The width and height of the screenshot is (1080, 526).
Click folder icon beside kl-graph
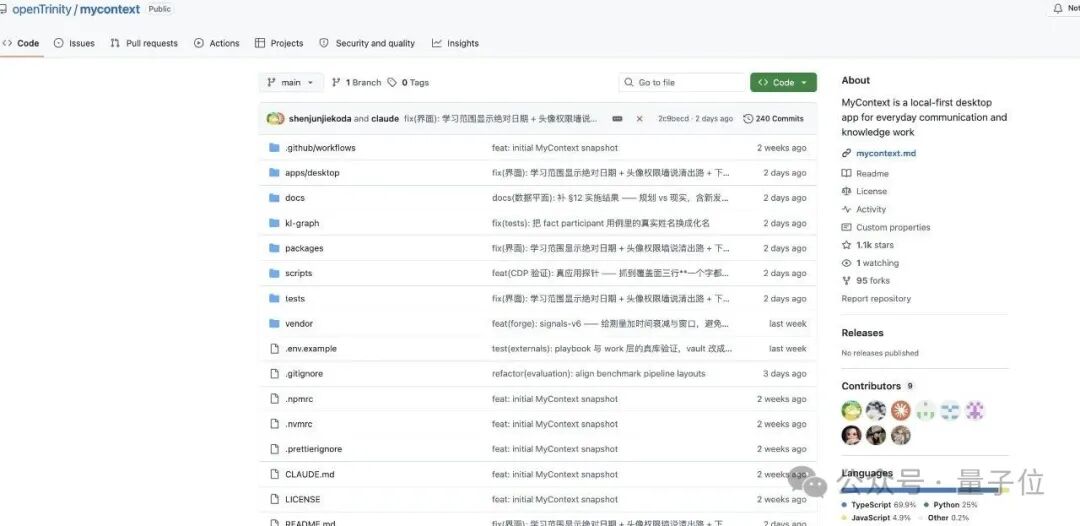pyautogui.click(x=274, y=223)
